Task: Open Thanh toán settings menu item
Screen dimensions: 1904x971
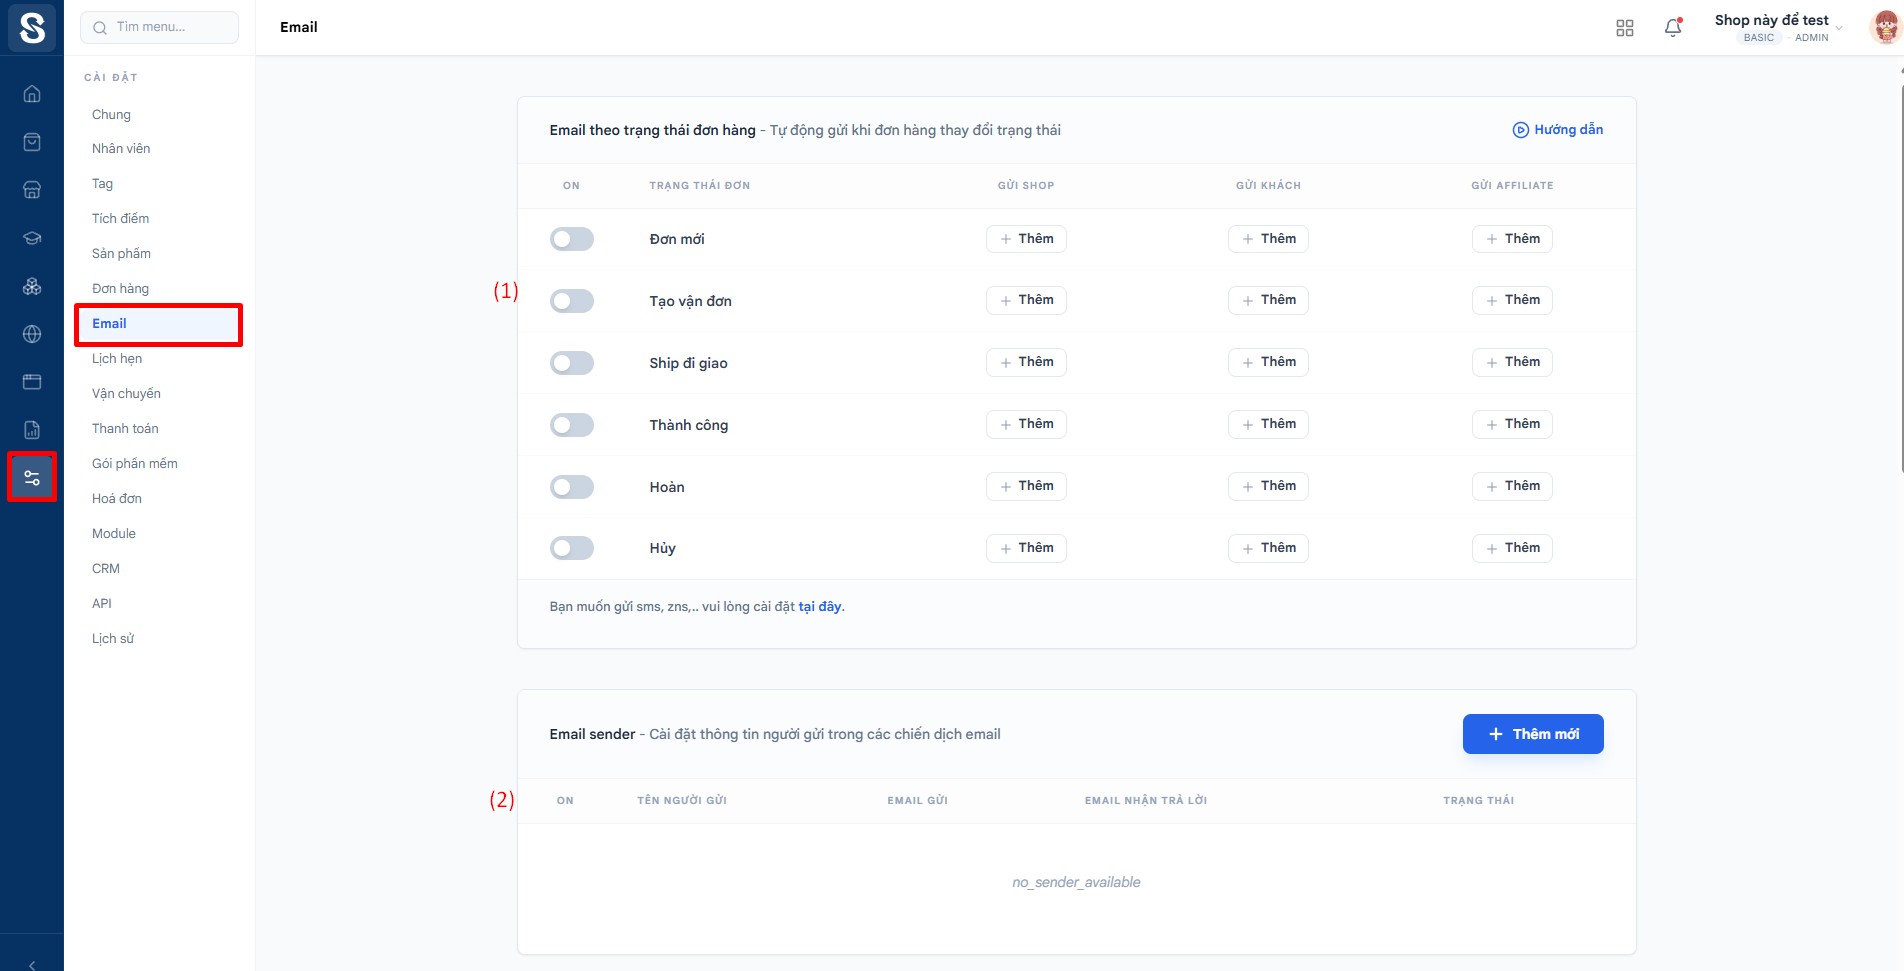Action: click(125, 429)
